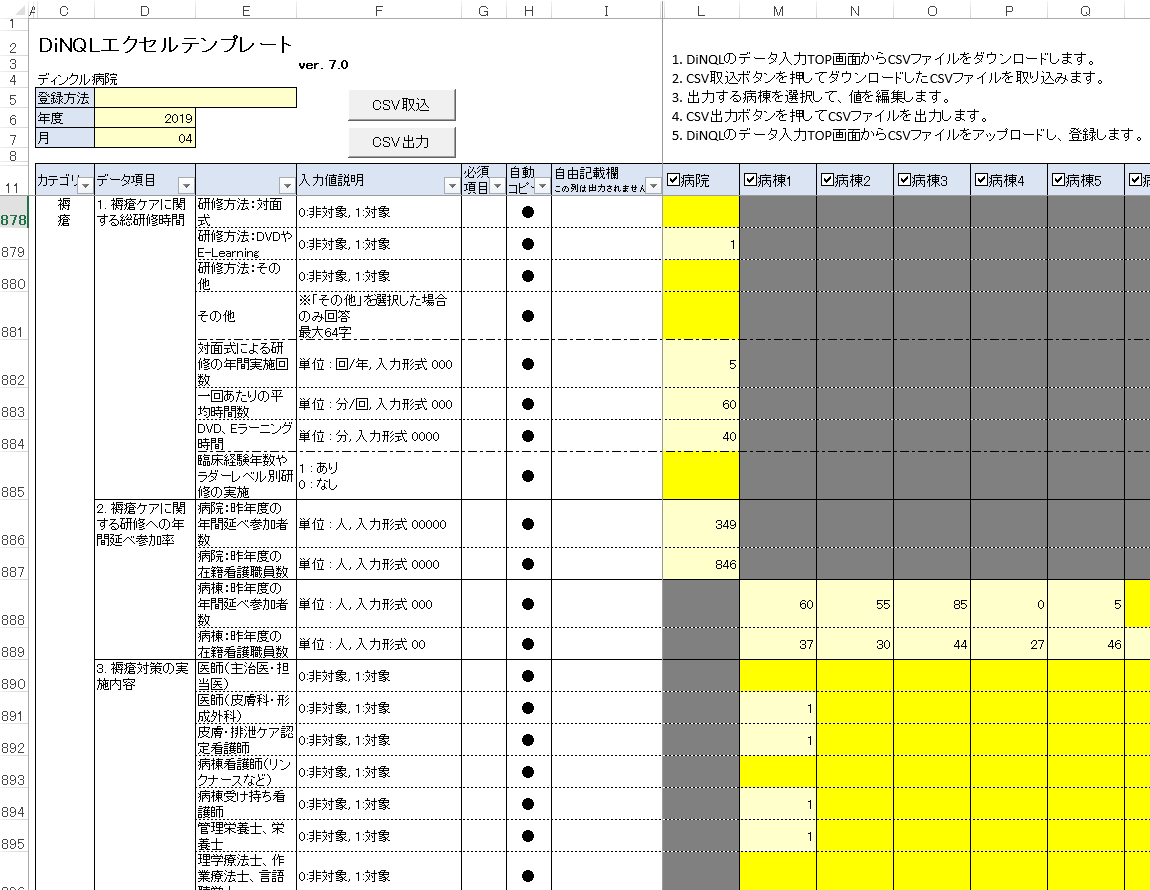Image resolution: width=1150 pixels, height=890 pixels.
Task: Select column header Q
Action: pyautogui.click(x=1085, y=10)
